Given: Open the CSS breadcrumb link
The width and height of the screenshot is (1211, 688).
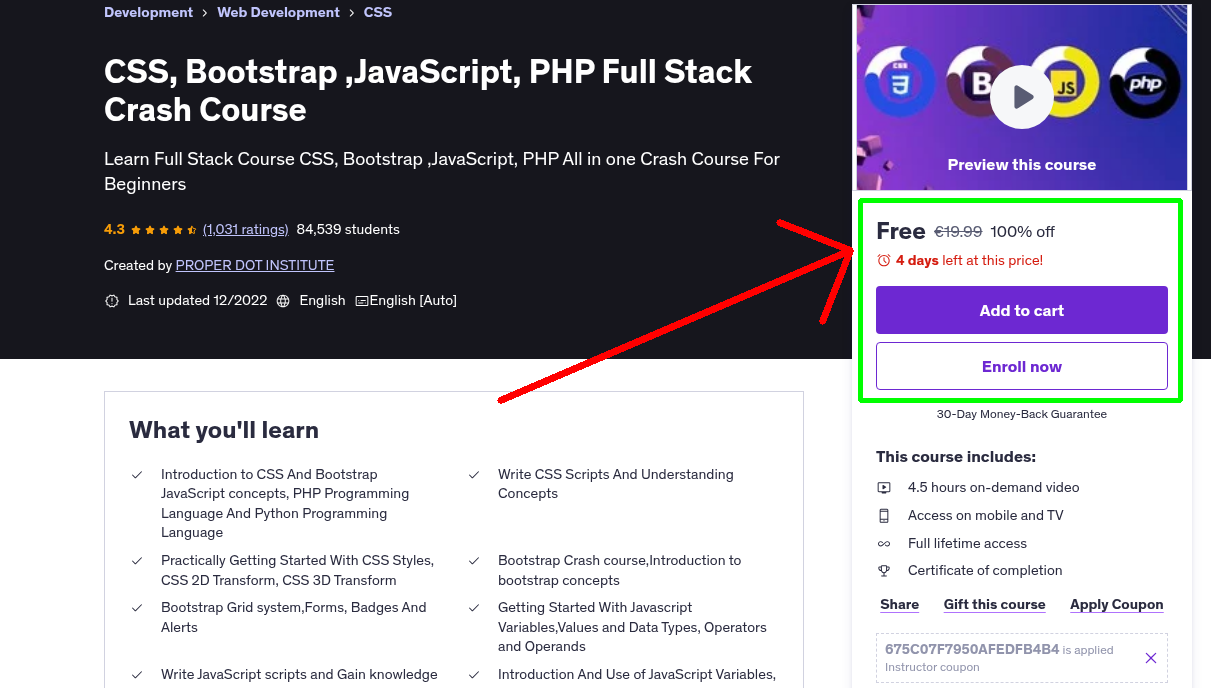Looking at the screenshot, I should coord(378,13).
